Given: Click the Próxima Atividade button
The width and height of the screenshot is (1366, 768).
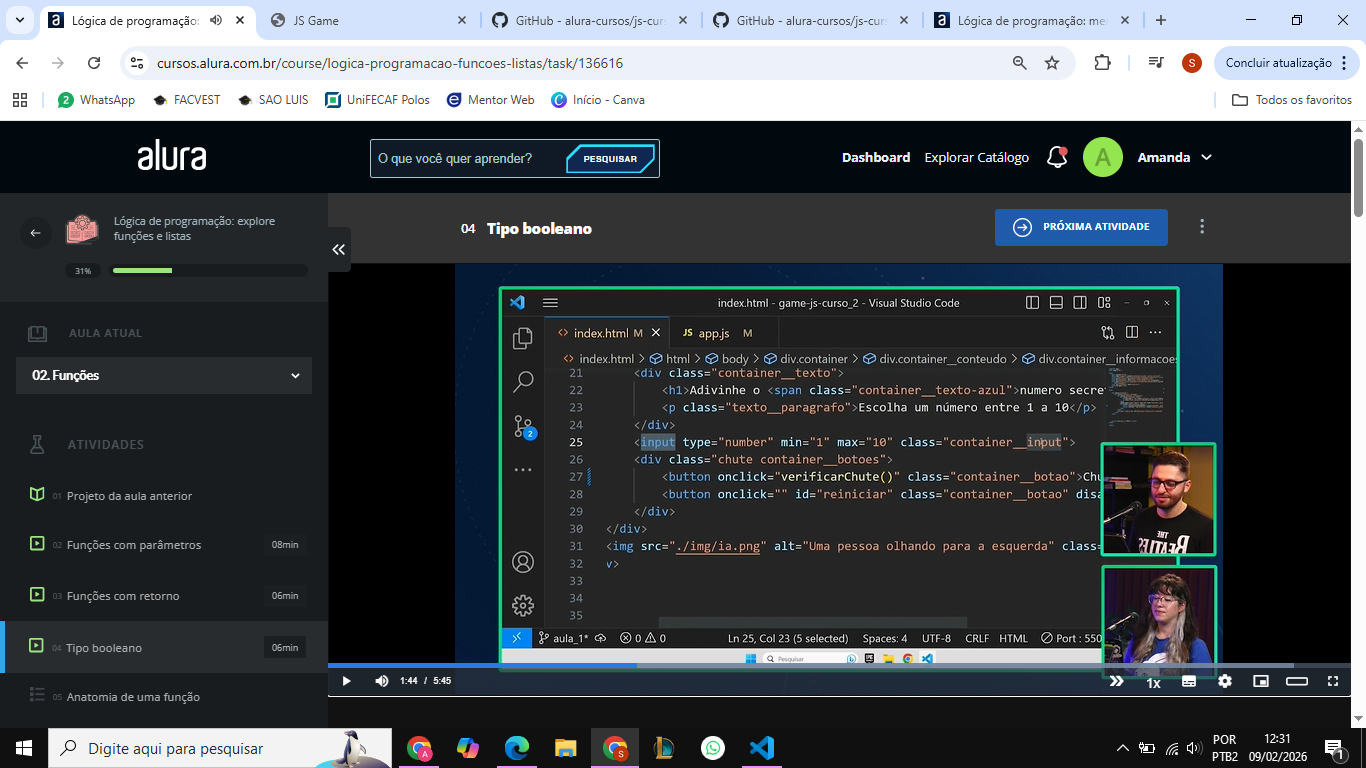Looking at the screenshot, I should [x=1081, y=227].
